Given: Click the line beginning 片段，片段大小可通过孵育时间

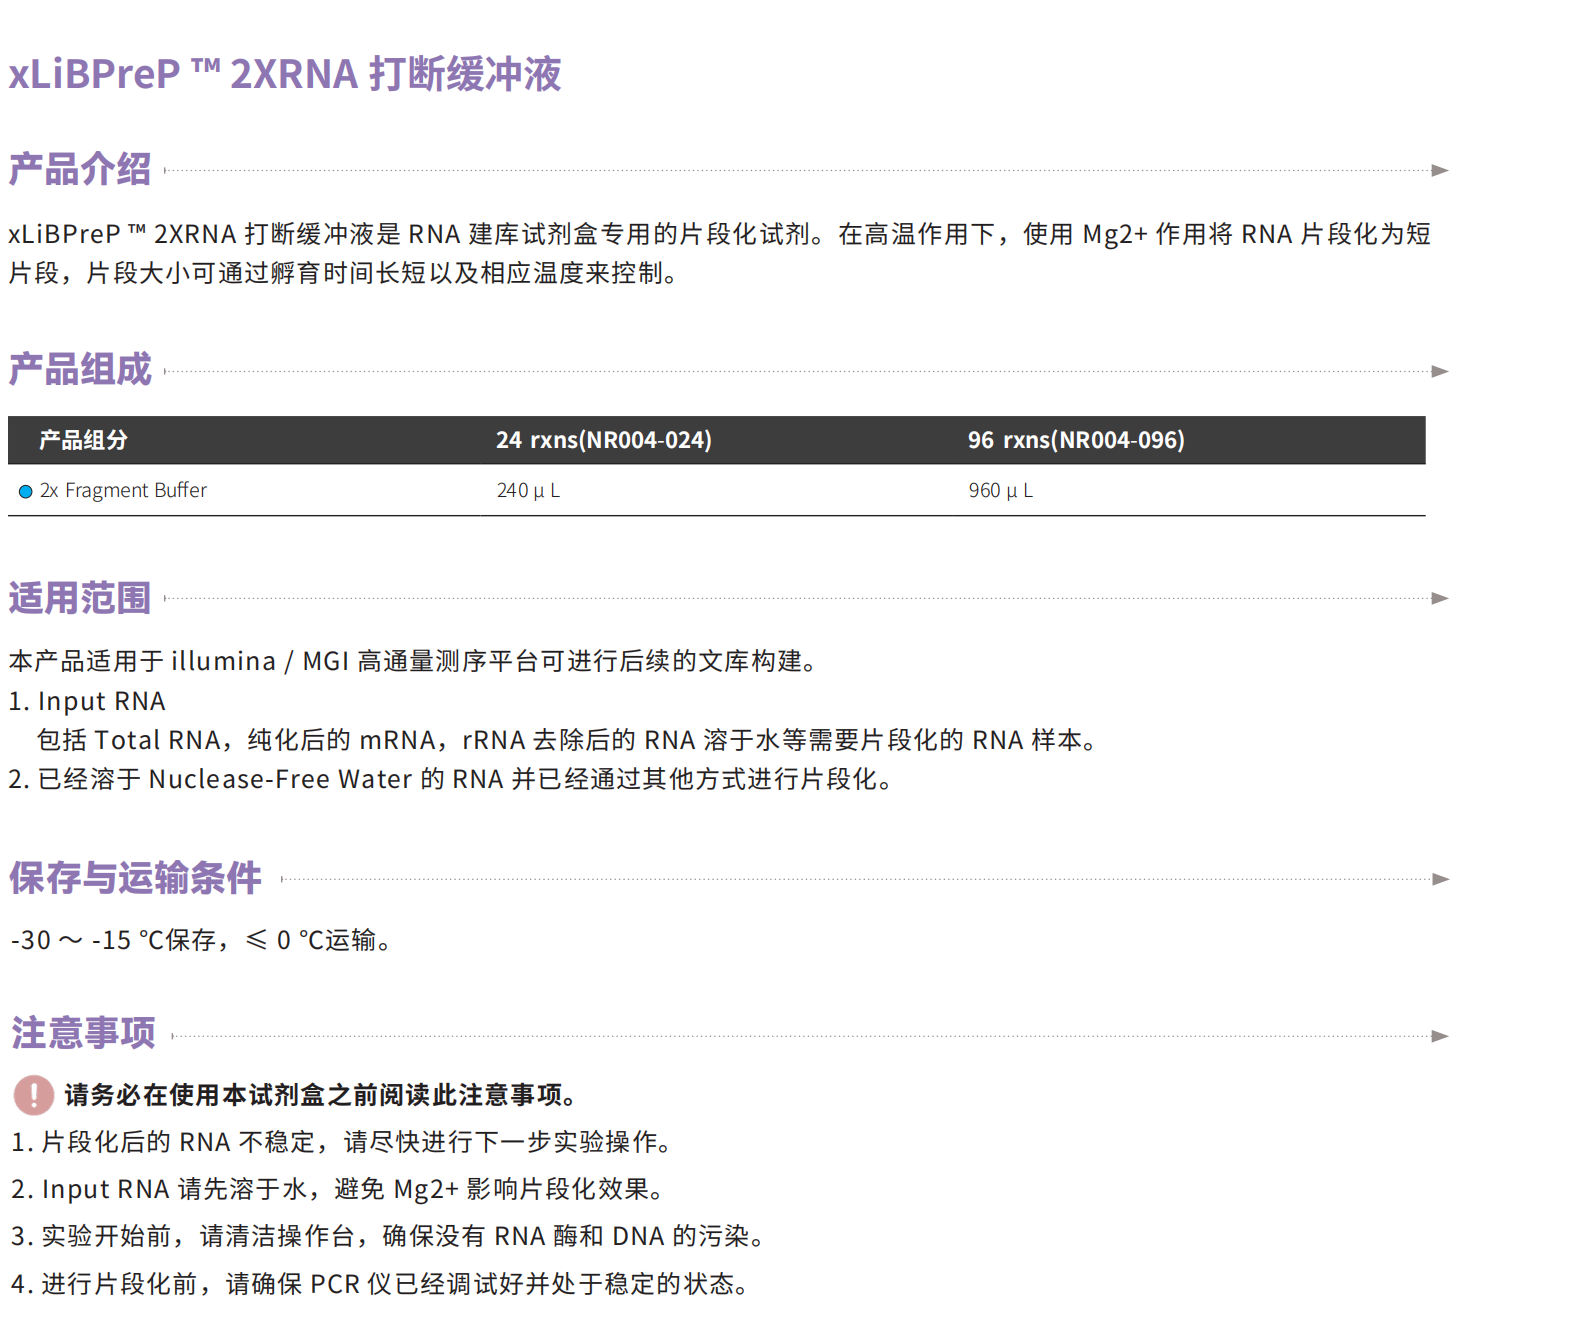Looking at the screenshot, I should click(346, 273).
